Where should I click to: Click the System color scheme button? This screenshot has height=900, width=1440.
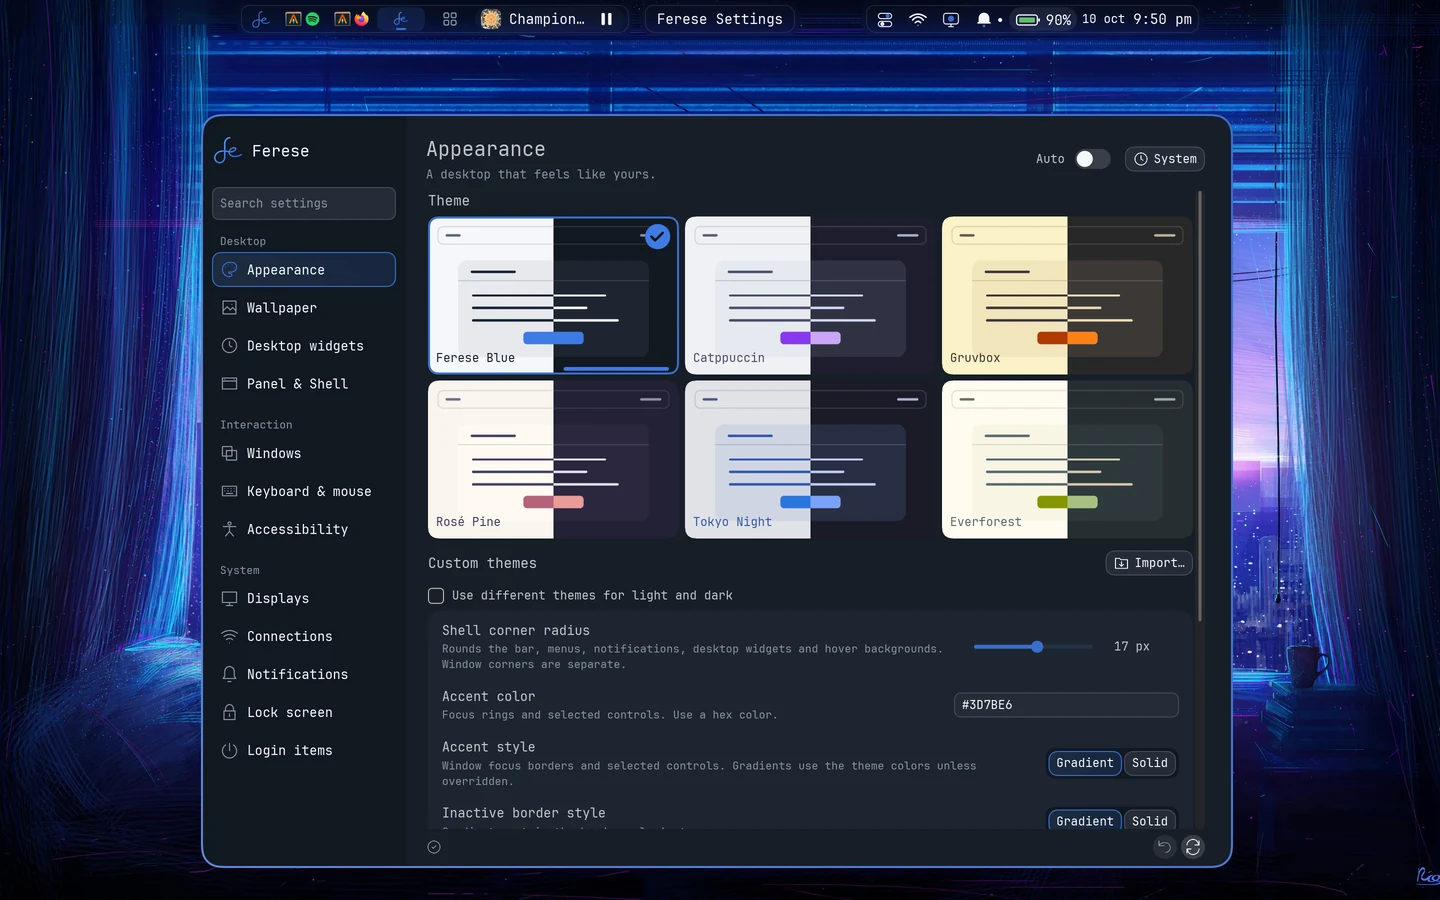click(1165, 159)
